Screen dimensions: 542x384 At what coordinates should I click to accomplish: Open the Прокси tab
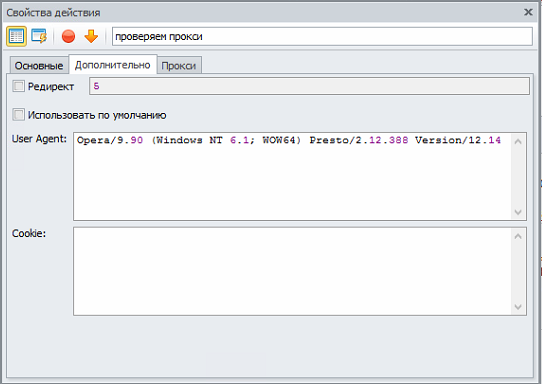(179, 65)
